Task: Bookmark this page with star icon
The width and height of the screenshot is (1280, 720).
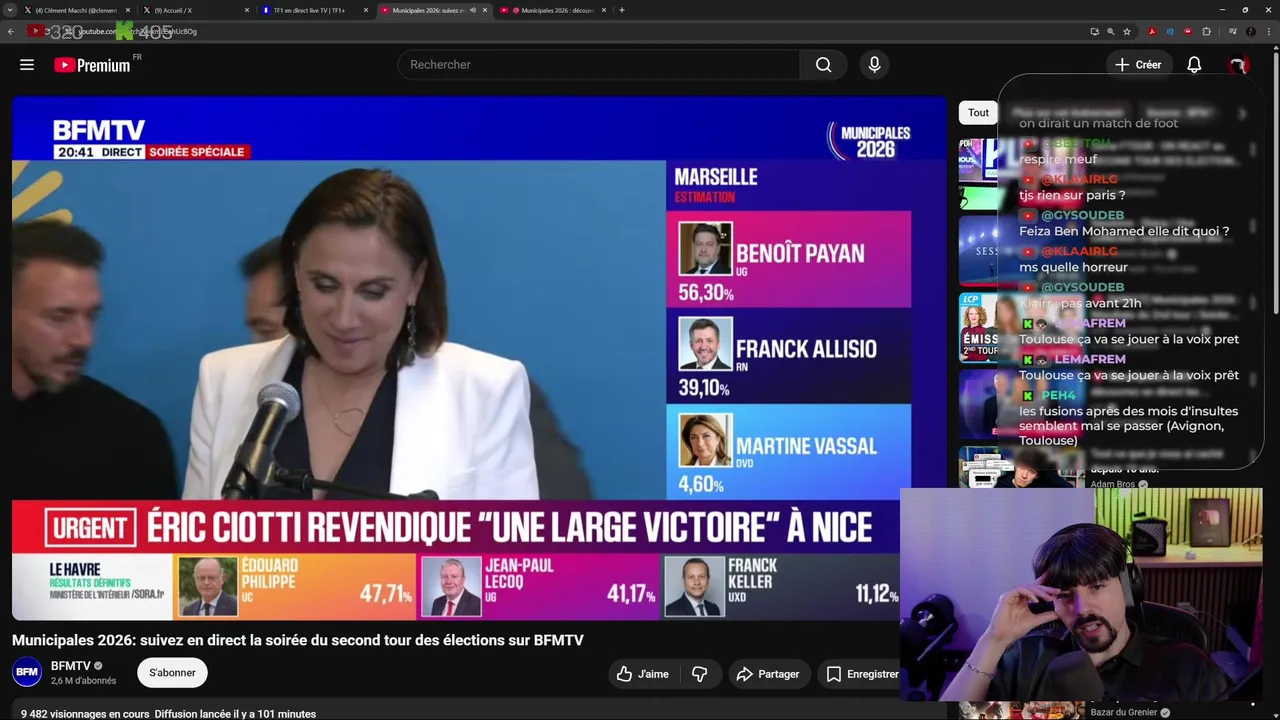Action: tap(1127, 31)
